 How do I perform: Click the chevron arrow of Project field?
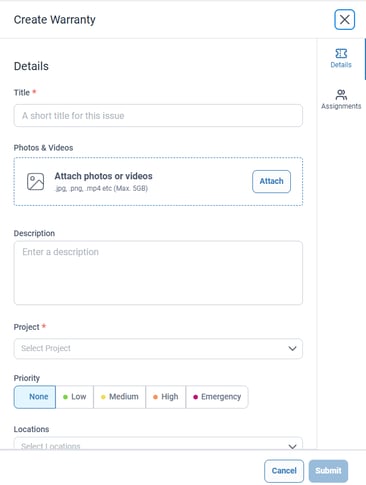(292, 349)
